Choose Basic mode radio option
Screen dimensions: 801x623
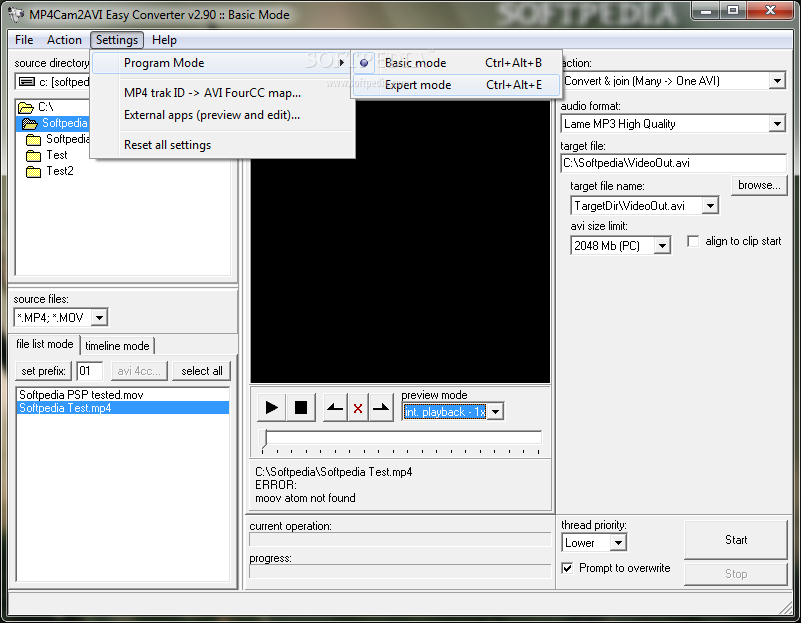[x=456, y=63]
